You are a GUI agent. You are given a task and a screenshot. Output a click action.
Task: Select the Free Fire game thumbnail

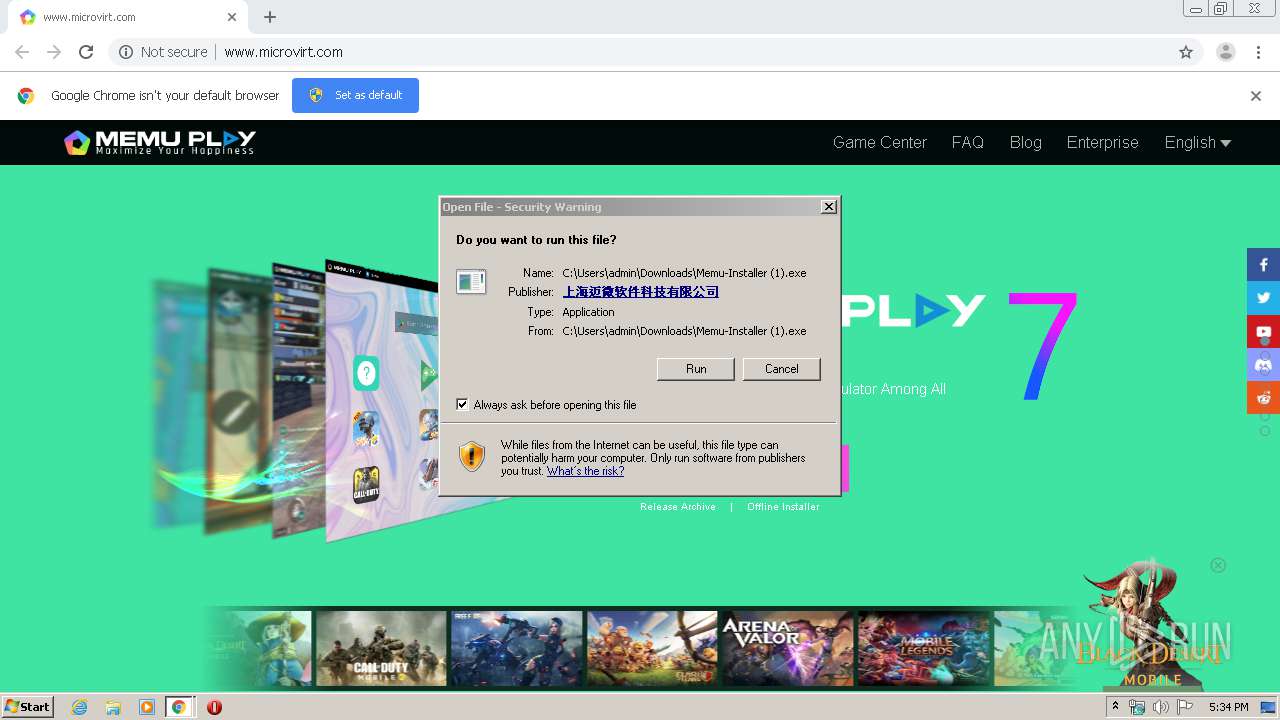pyautogui.click(x=516, y=648)
